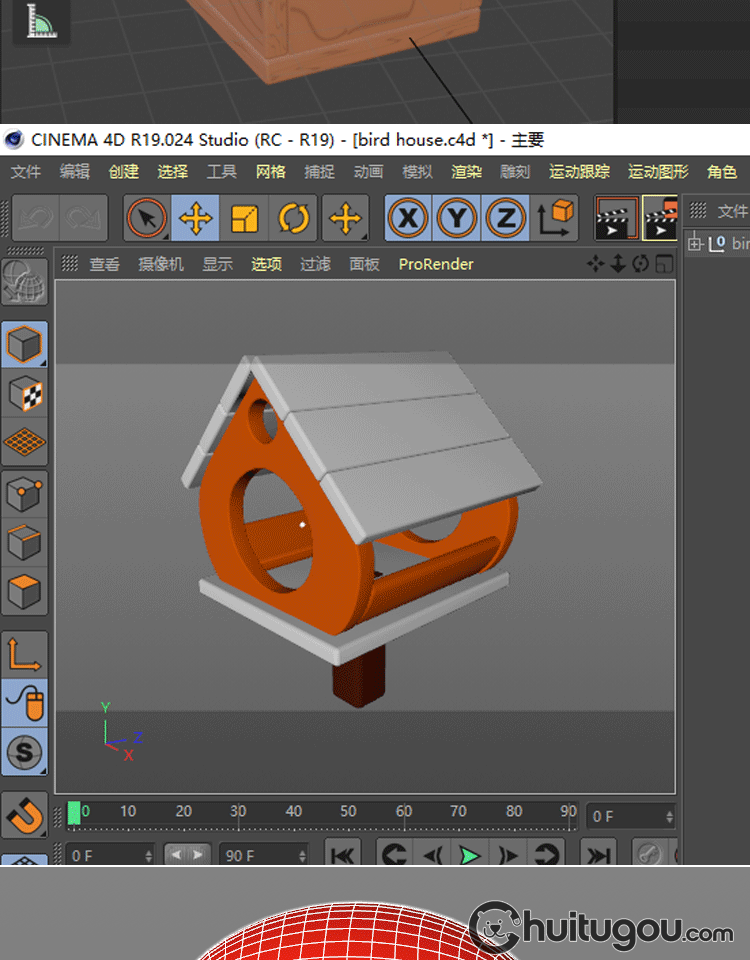Open viewport ProRender menu

(436, 264)
